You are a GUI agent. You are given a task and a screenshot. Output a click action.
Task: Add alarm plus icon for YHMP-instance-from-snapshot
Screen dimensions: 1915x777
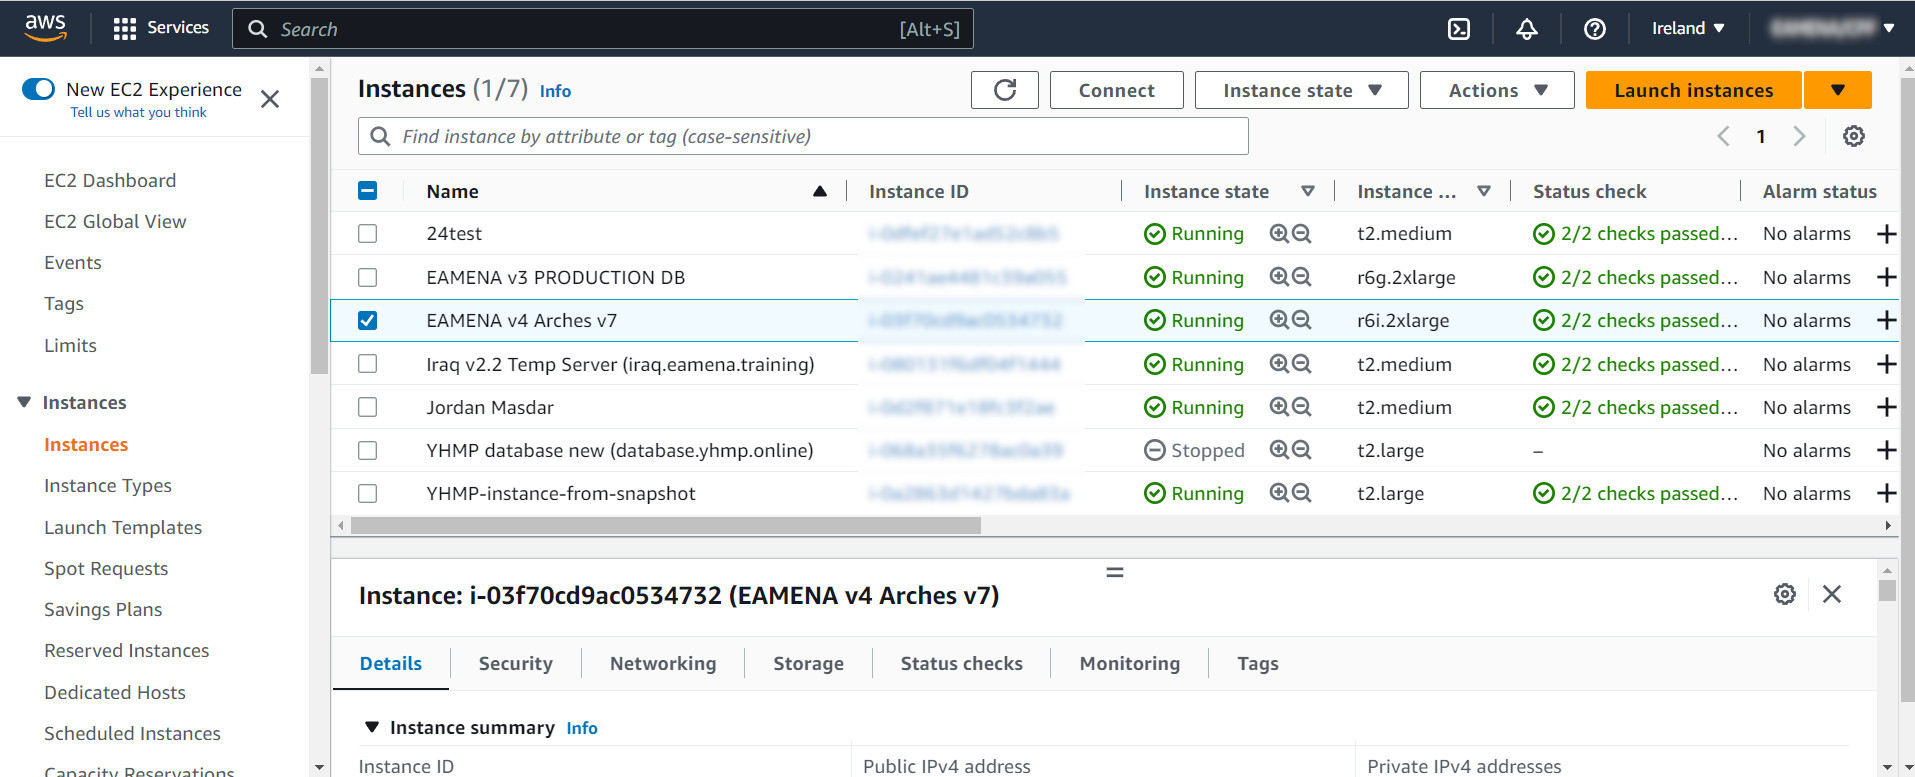[1886, 493]
